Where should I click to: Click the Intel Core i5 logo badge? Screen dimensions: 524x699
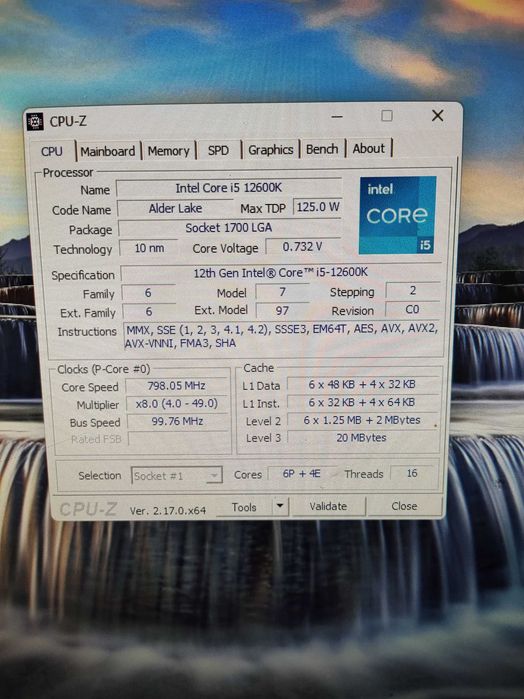[x=397, y=215]
